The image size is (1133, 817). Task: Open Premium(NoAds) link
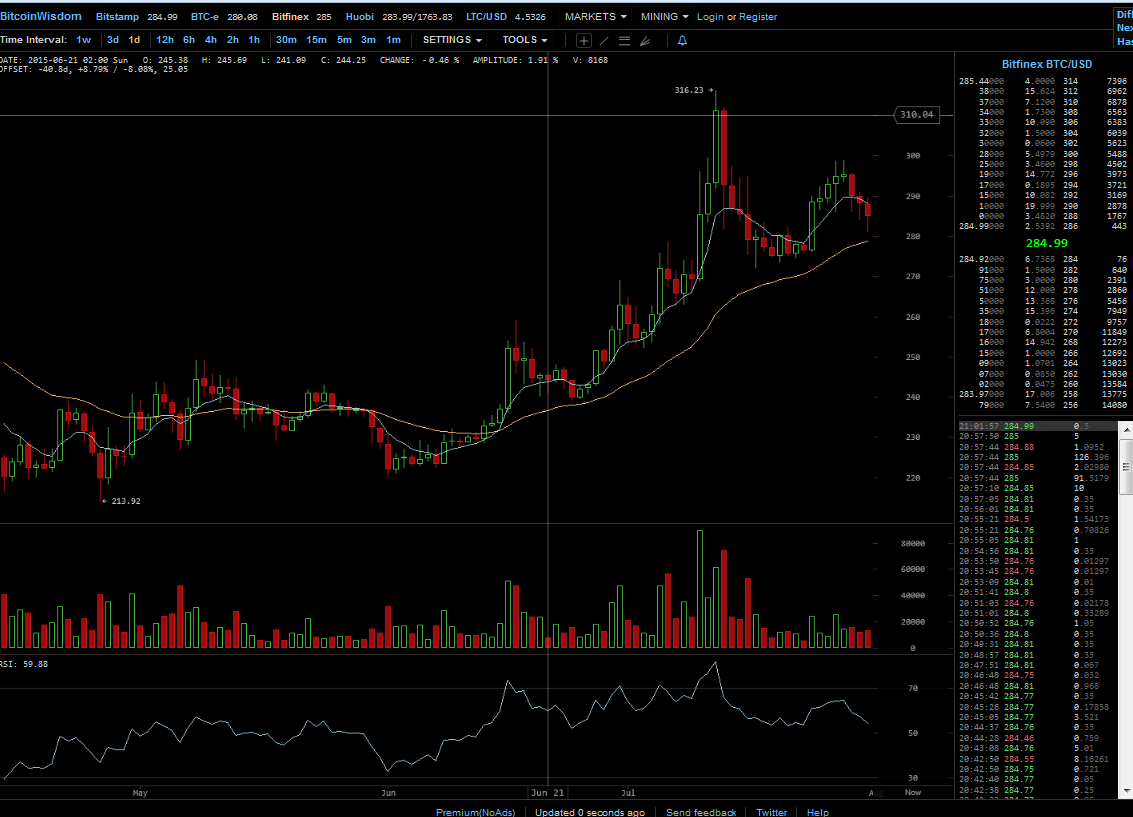pos(475,812)
